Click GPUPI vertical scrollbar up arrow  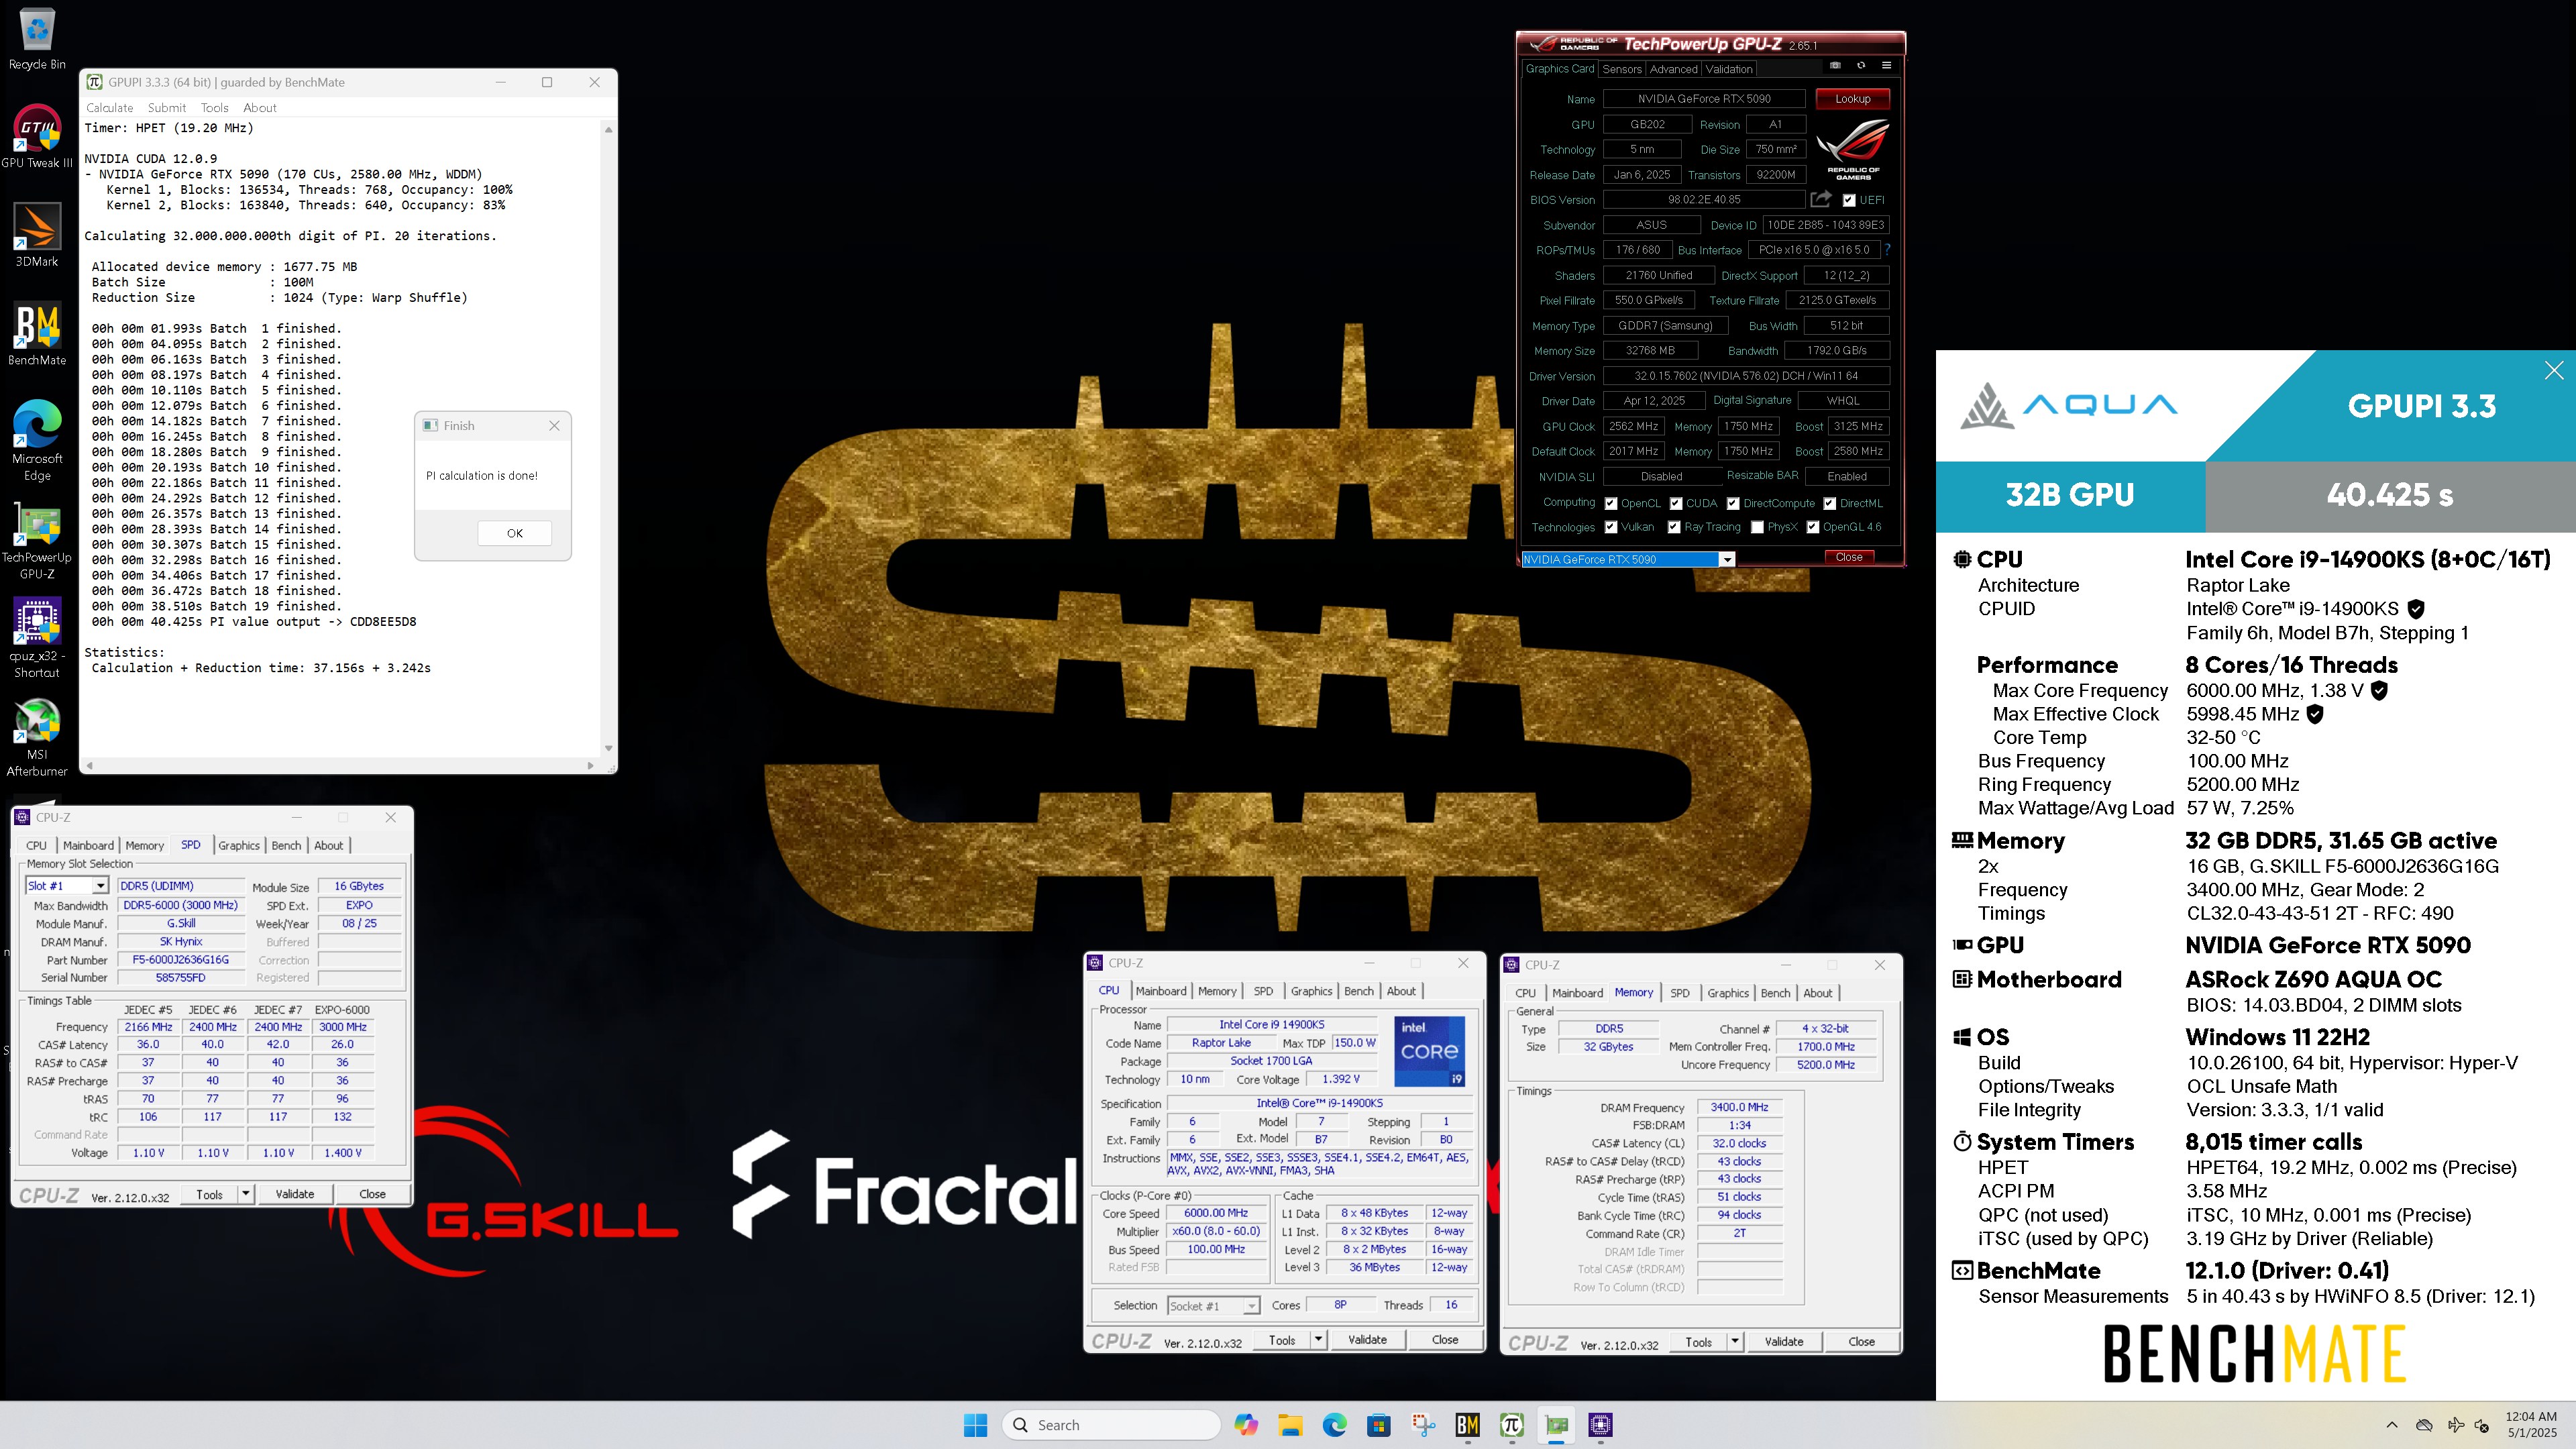(608, 129)
